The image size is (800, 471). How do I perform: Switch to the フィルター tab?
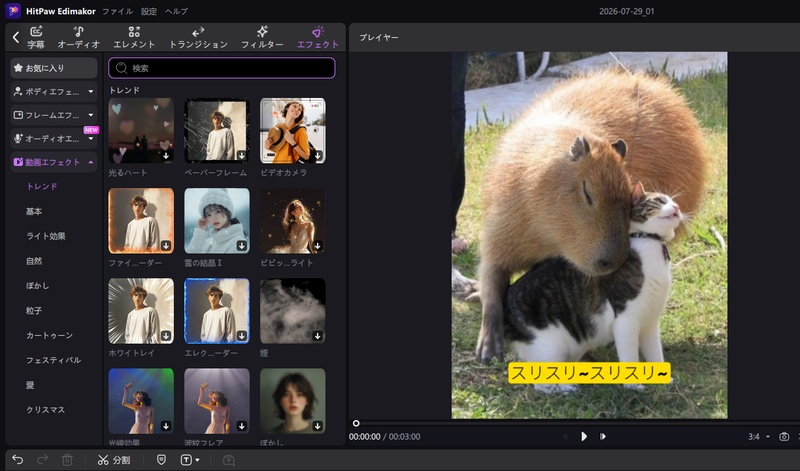coord(262,38)
